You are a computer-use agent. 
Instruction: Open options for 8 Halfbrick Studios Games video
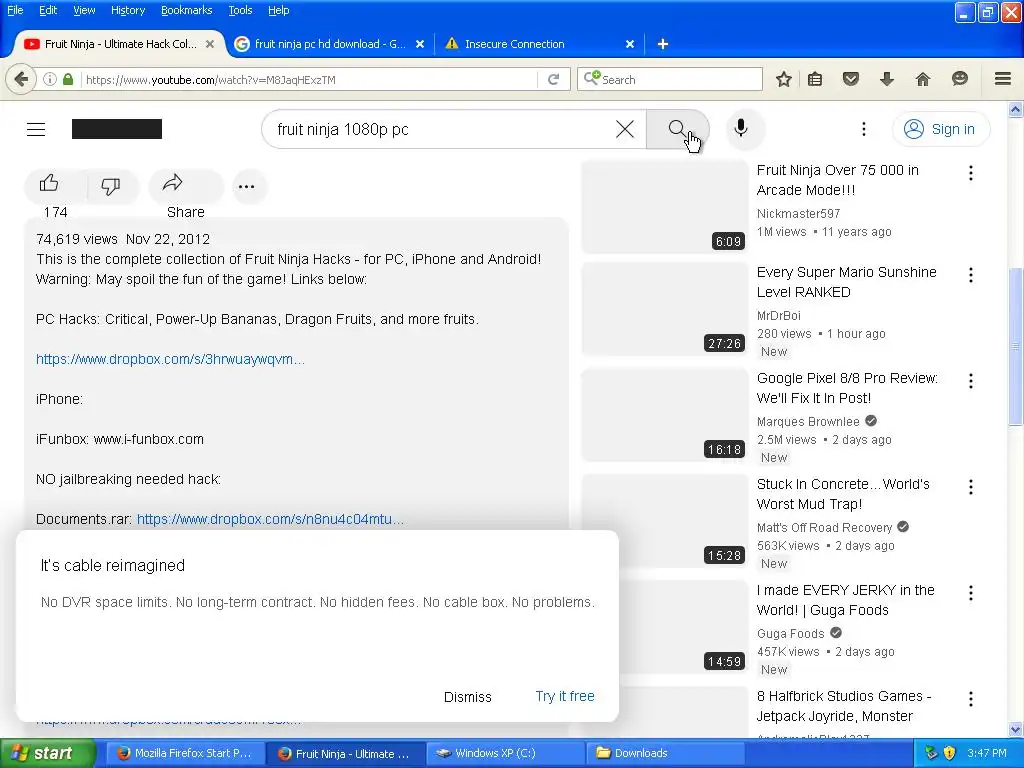[x=970, y=699]
